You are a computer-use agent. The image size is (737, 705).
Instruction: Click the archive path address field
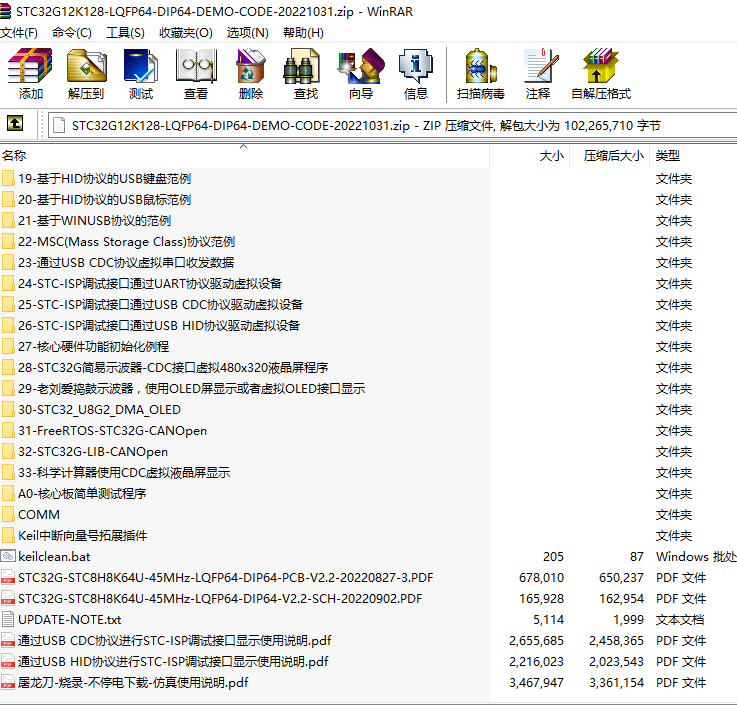click(x=392, y=125)
